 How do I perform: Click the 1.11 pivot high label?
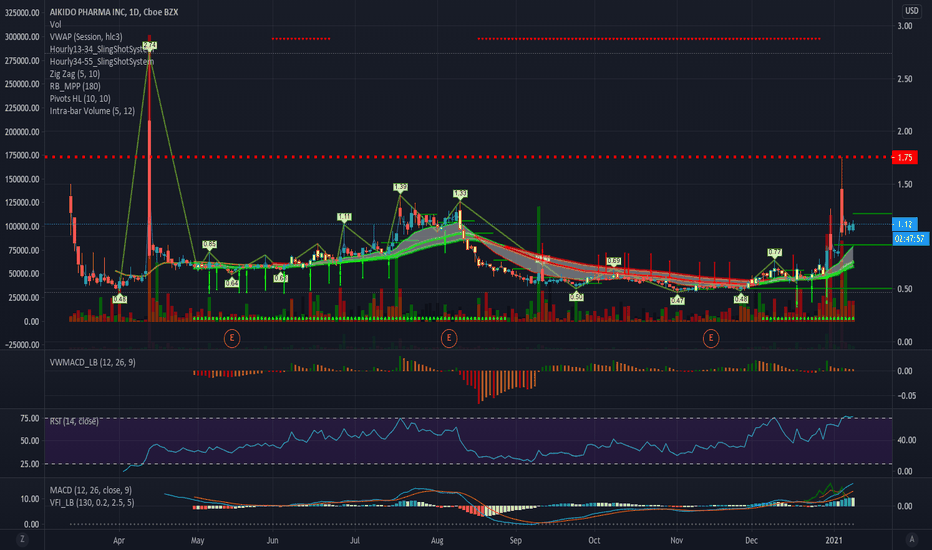344,217
